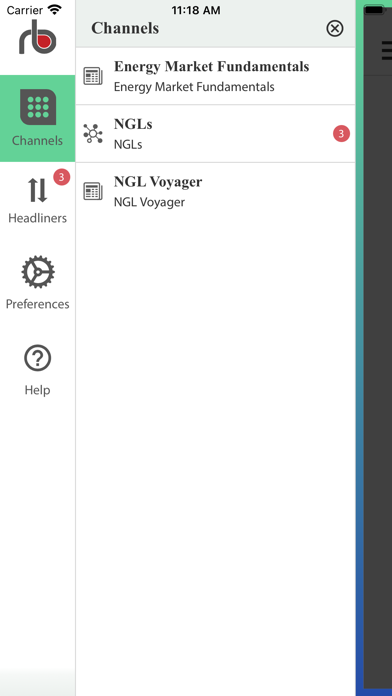Tap the NGLs network icon
392x696 pixels.
[x=93, y=134]
